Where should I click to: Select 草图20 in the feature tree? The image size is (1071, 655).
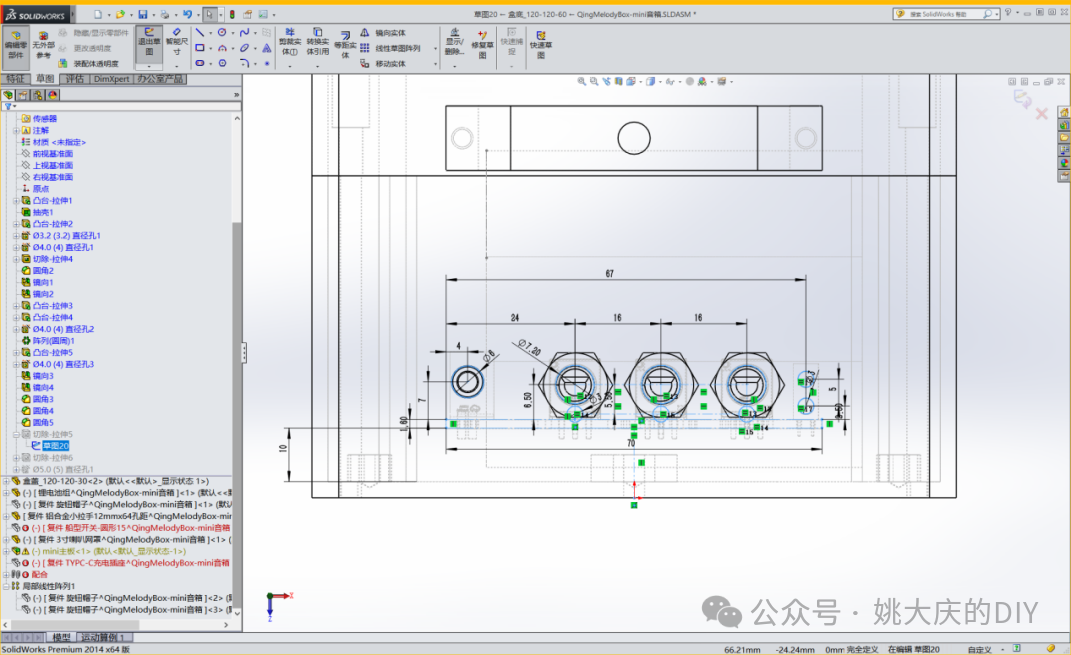tap(55, 446)
